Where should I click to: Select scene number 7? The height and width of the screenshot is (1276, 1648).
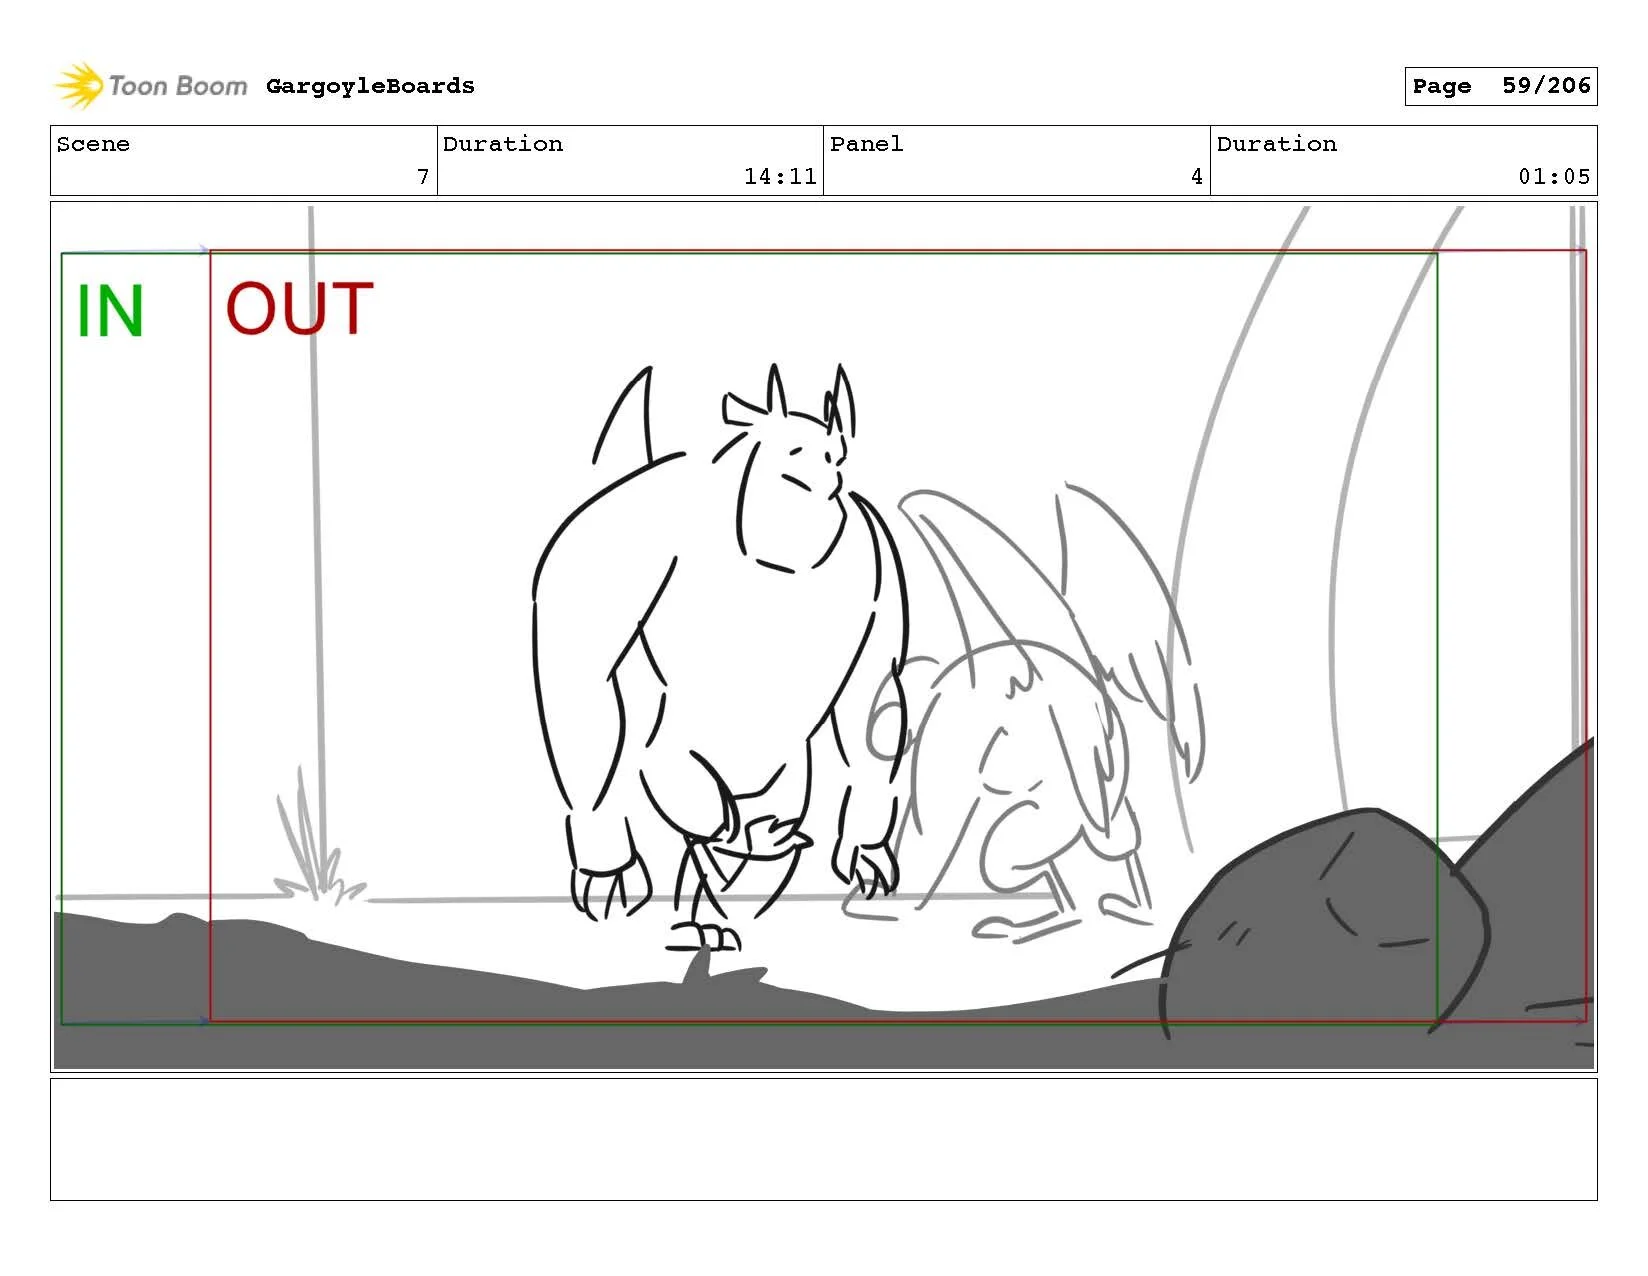423,177
